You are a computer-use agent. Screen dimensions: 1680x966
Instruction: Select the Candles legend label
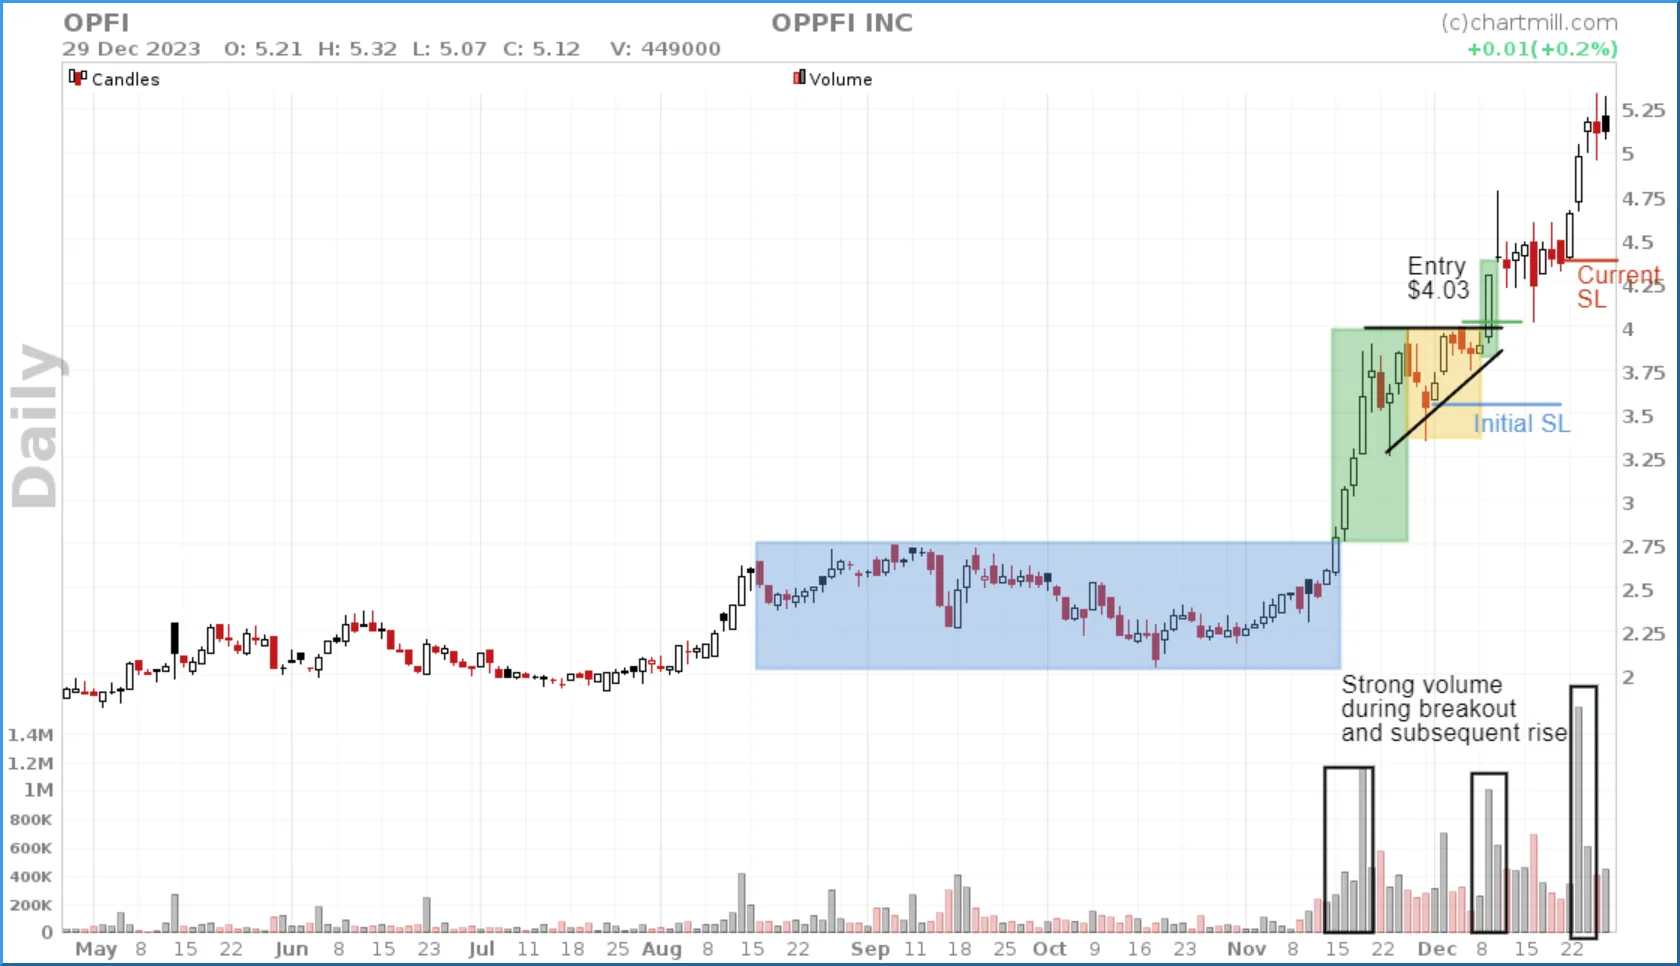125,79
